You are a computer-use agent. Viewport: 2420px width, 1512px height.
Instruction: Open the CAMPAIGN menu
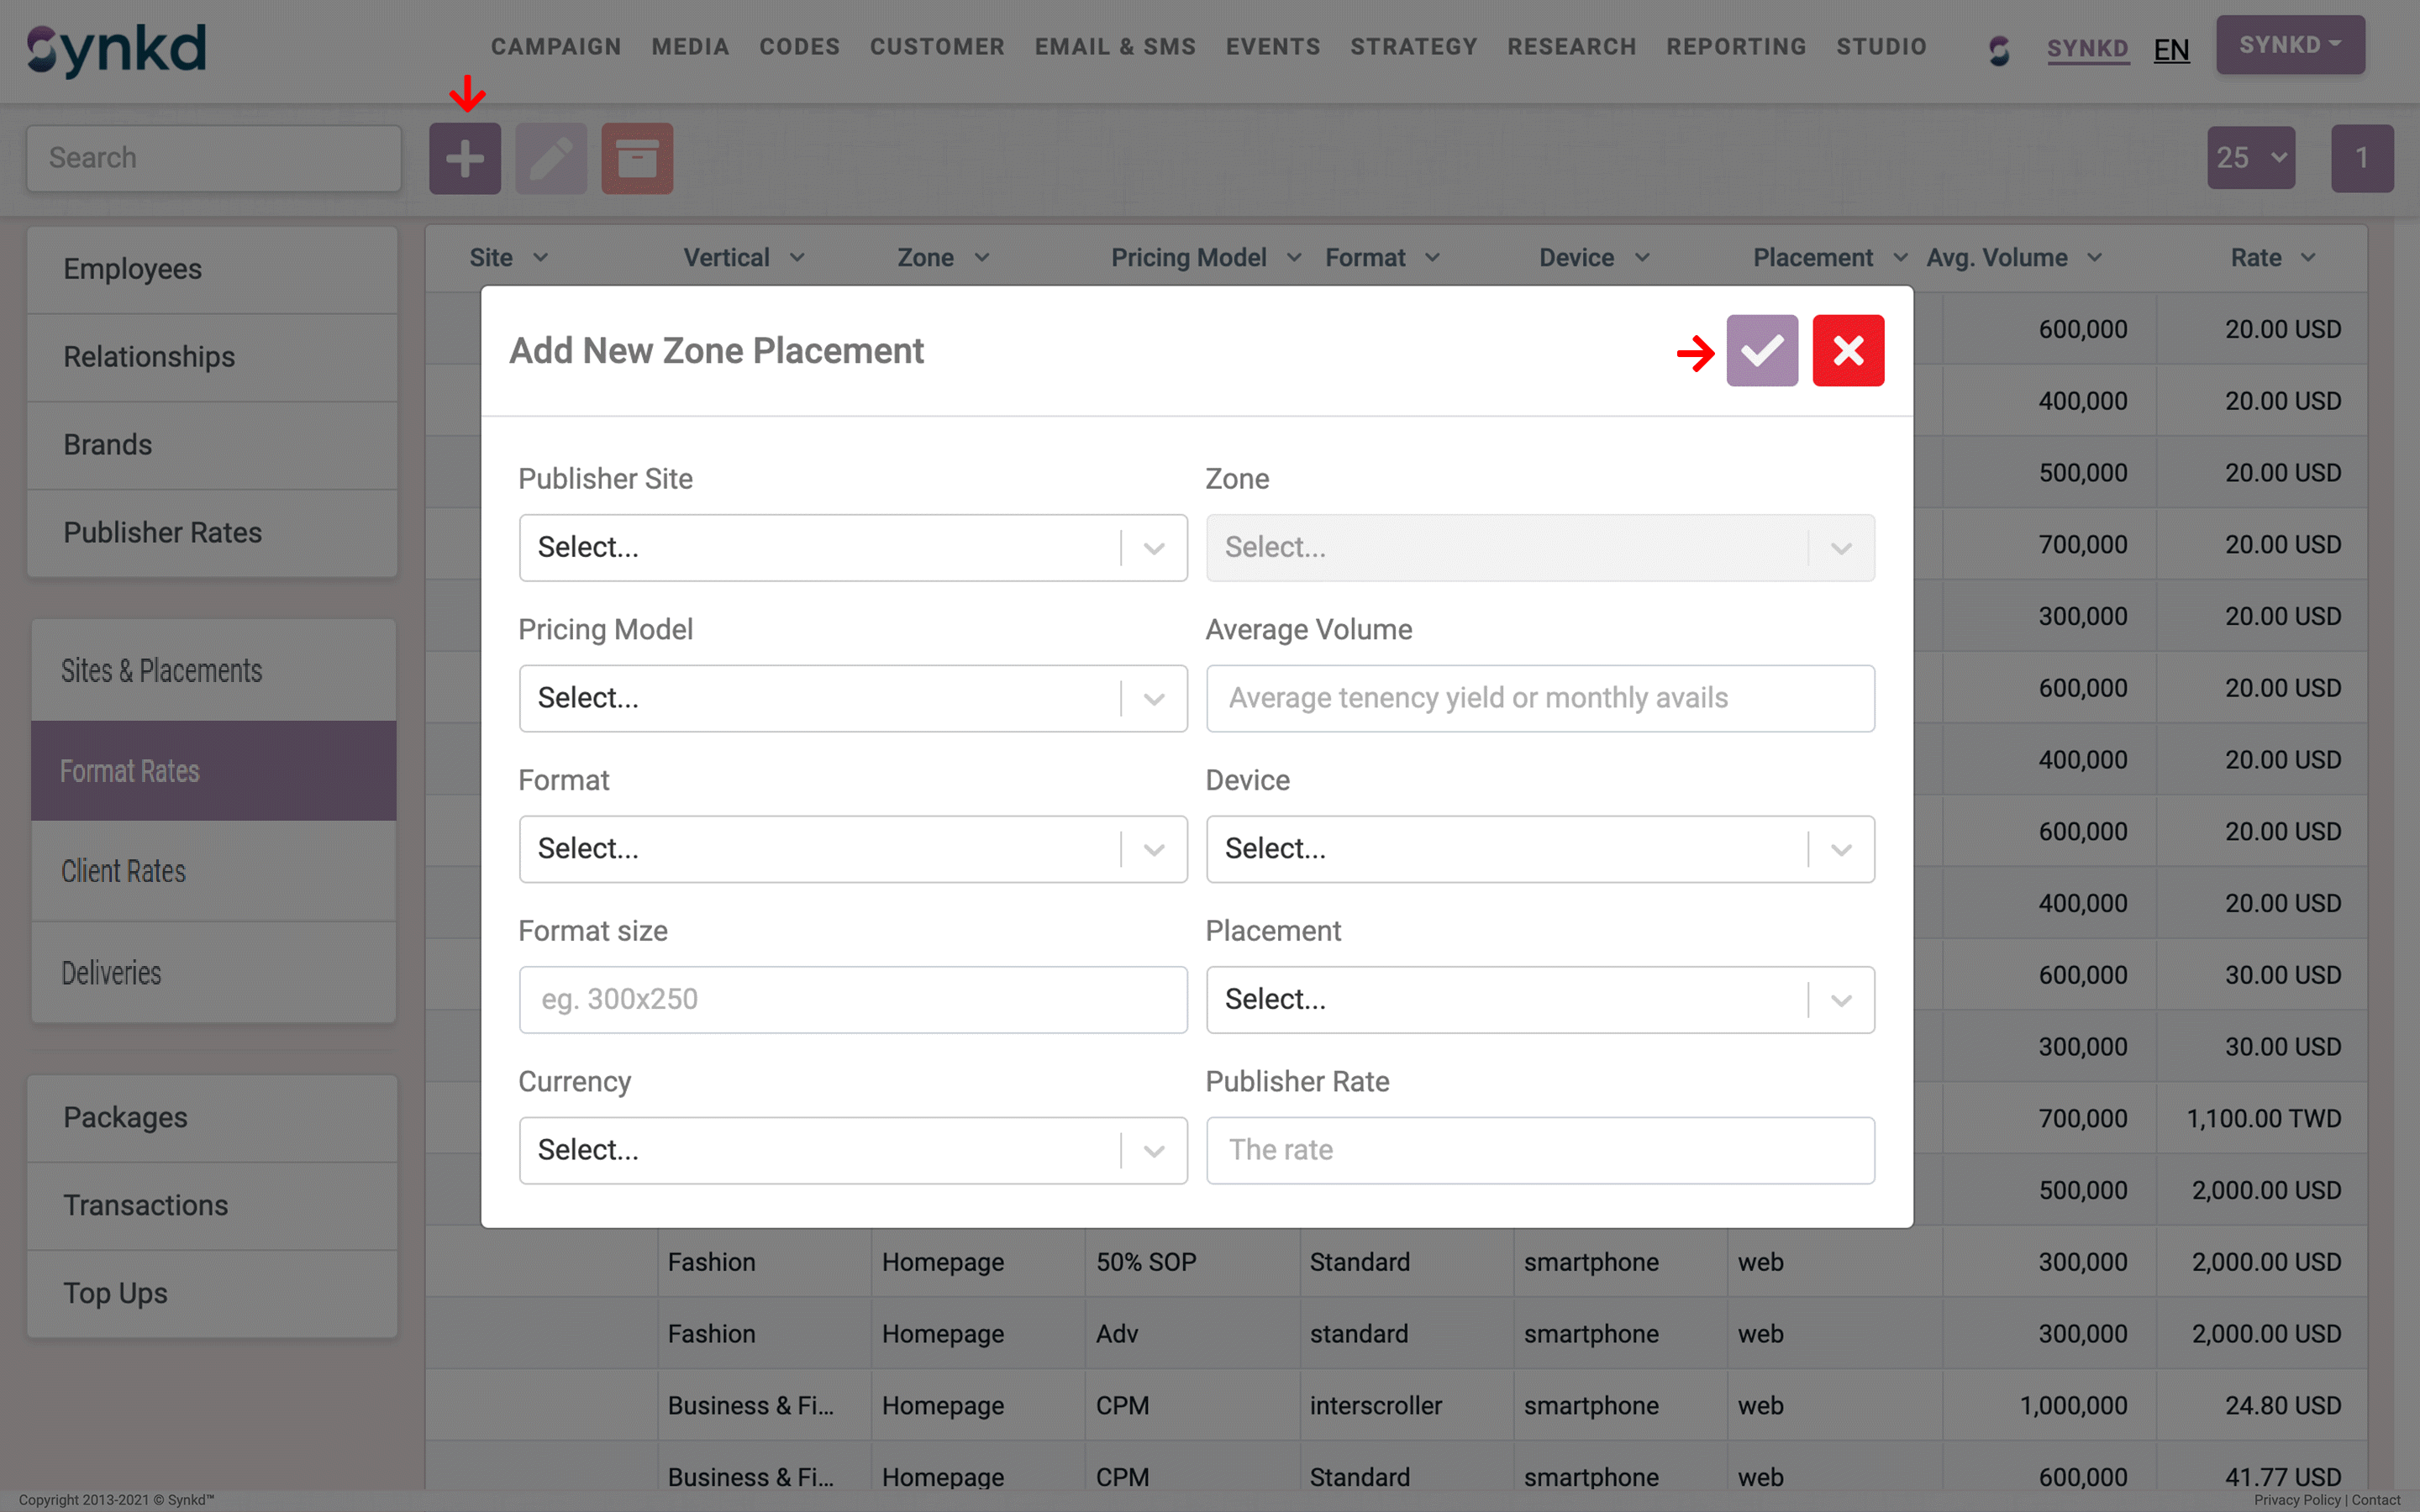pyautogui.click(x=556, y=46)
